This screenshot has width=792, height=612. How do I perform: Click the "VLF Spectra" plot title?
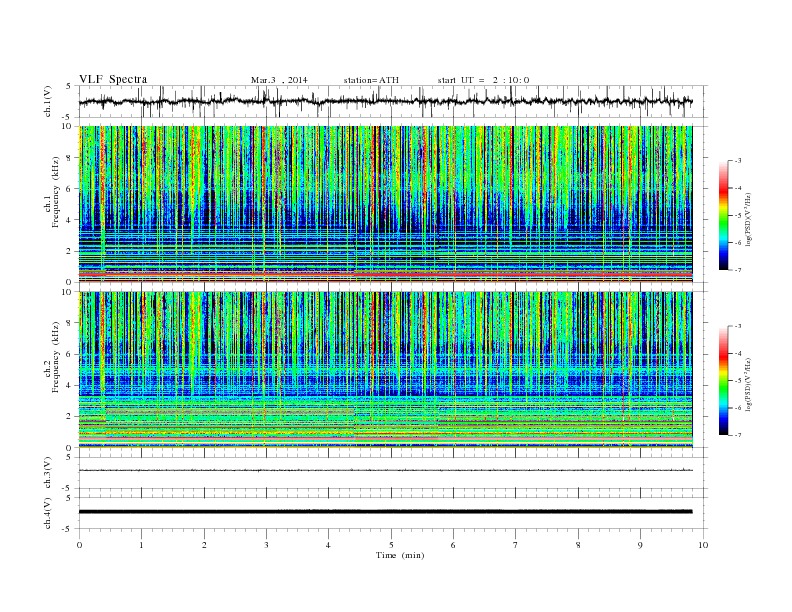(113, 79)
